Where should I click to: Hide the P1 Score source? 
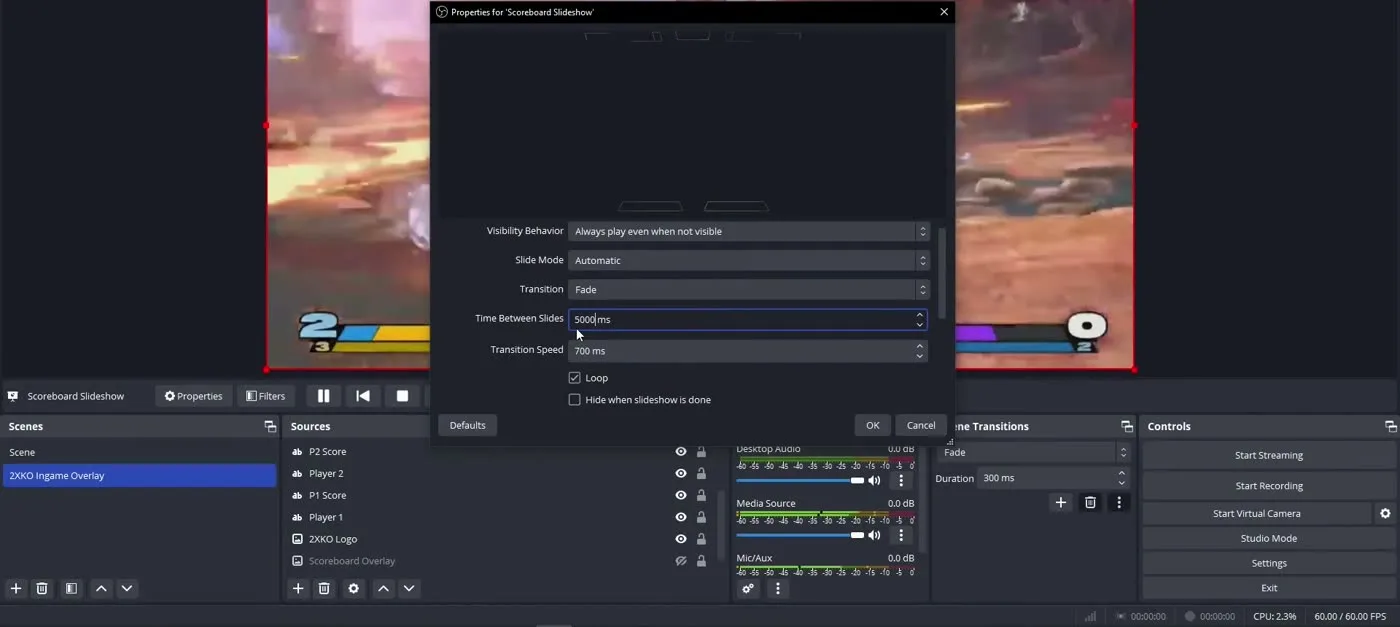click(x=681, y=496)
